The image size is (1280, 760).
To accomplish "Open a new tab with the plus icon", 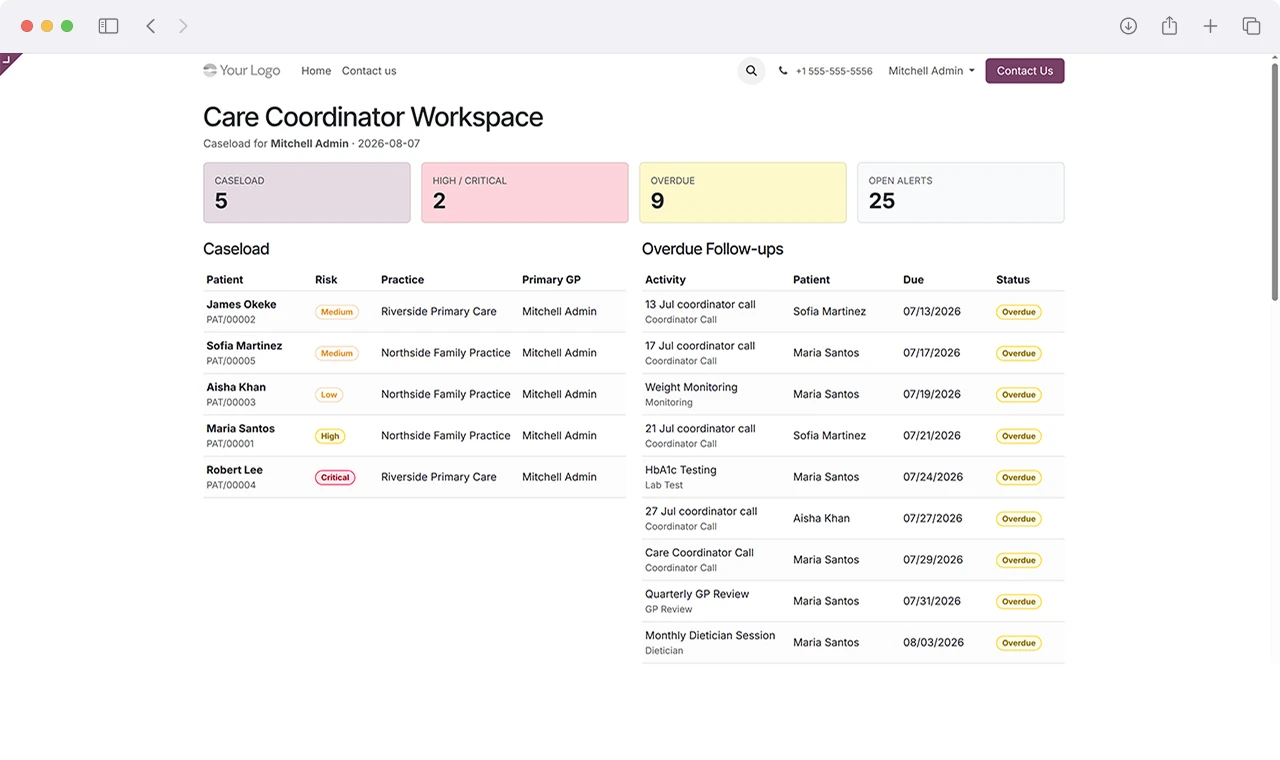I will [1210, 26].
